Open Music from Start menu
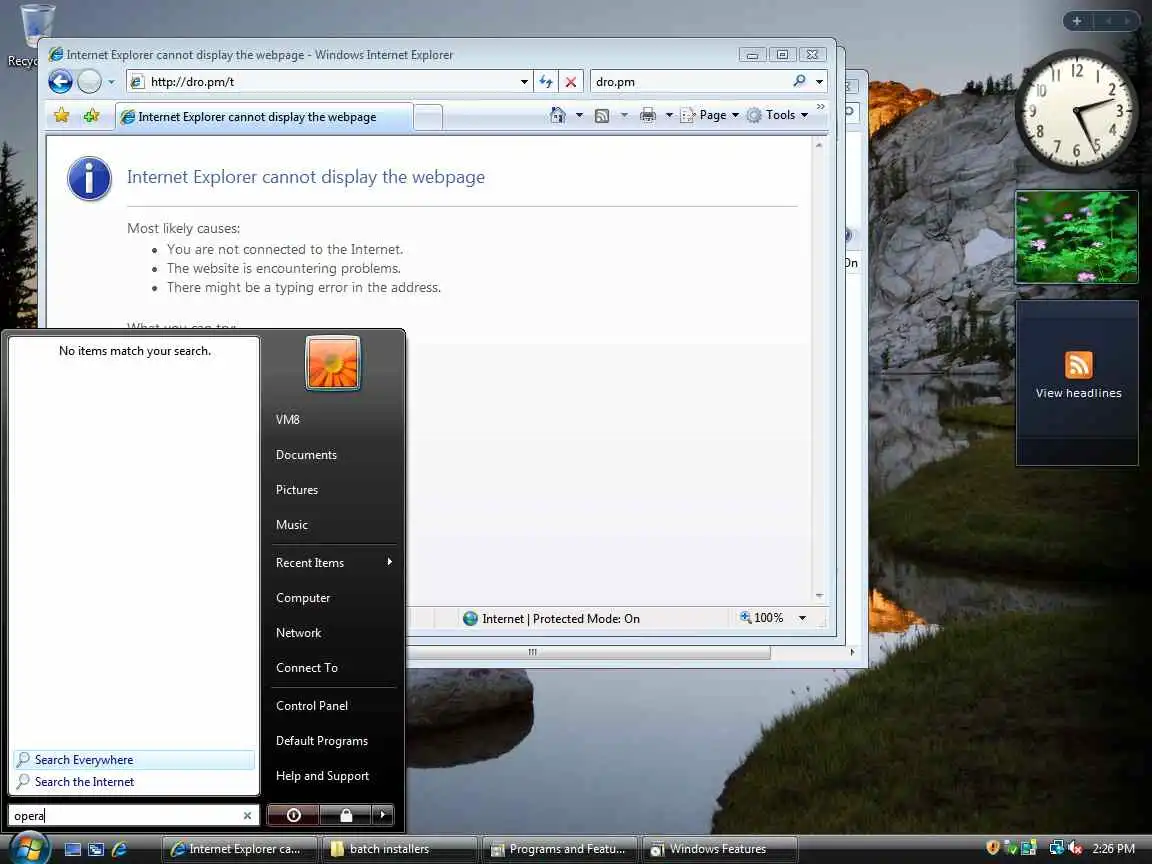This screenshot has height=864, width=1152. point(292,525)
